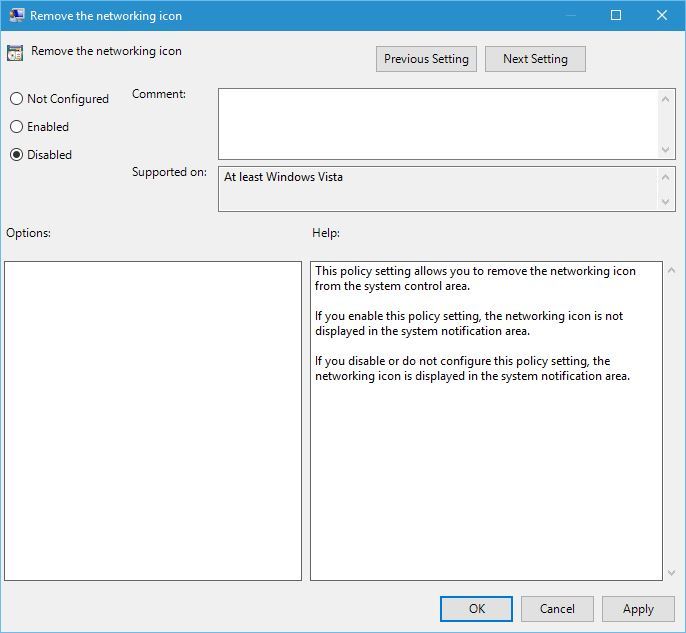Click the policy setting icon beside heading
This screenshot has height=633, width=686.
pos(15,53)
